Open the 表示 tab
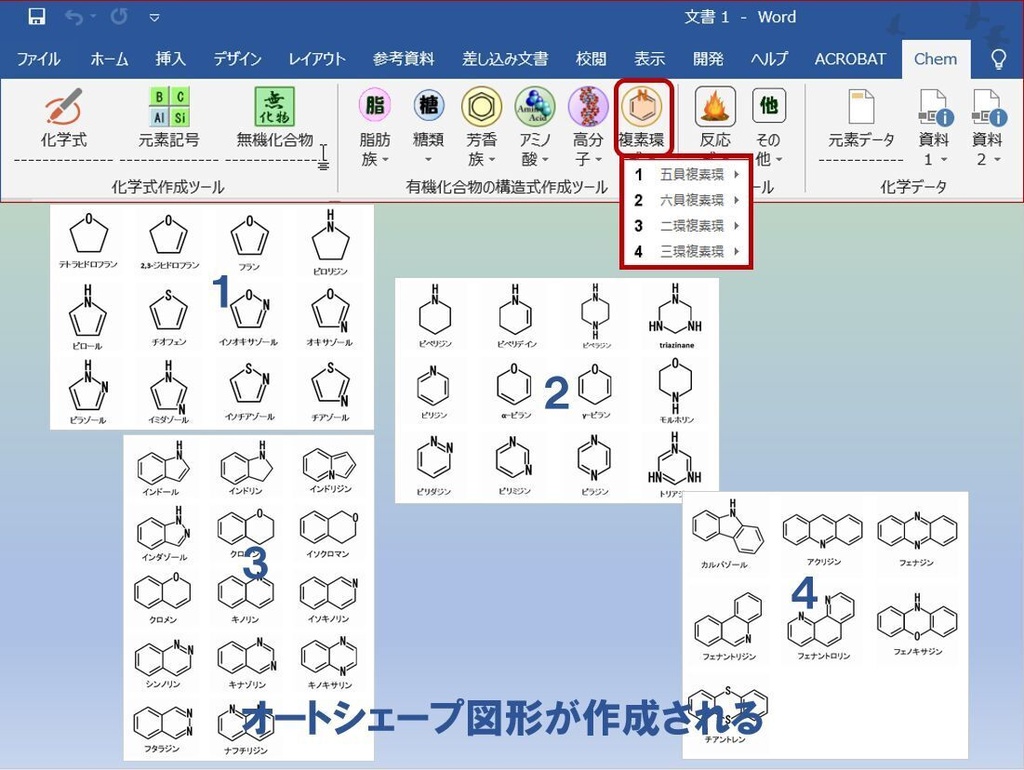 tap(649, 59)
